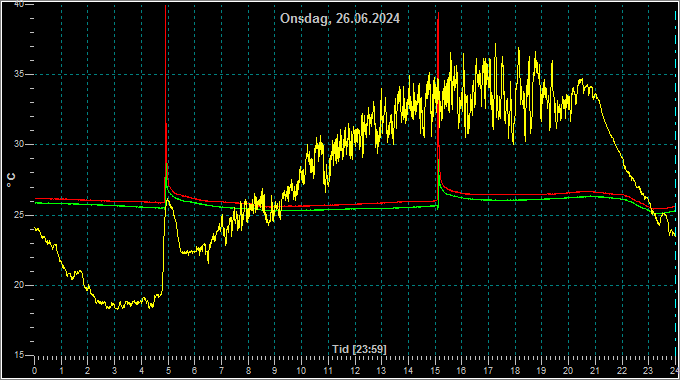680x380 pixels.
Task: Click the chart title Onsdag, 26.06.2024
Action: click(x=340, y=19)
